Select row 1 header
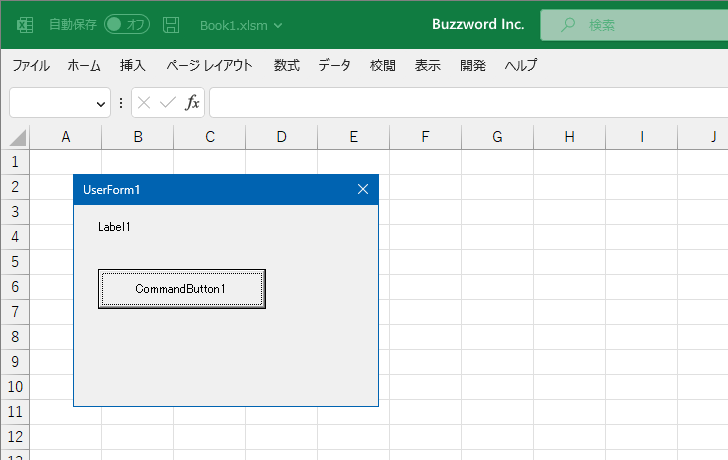728x460 pixels. tap(15, 162)
